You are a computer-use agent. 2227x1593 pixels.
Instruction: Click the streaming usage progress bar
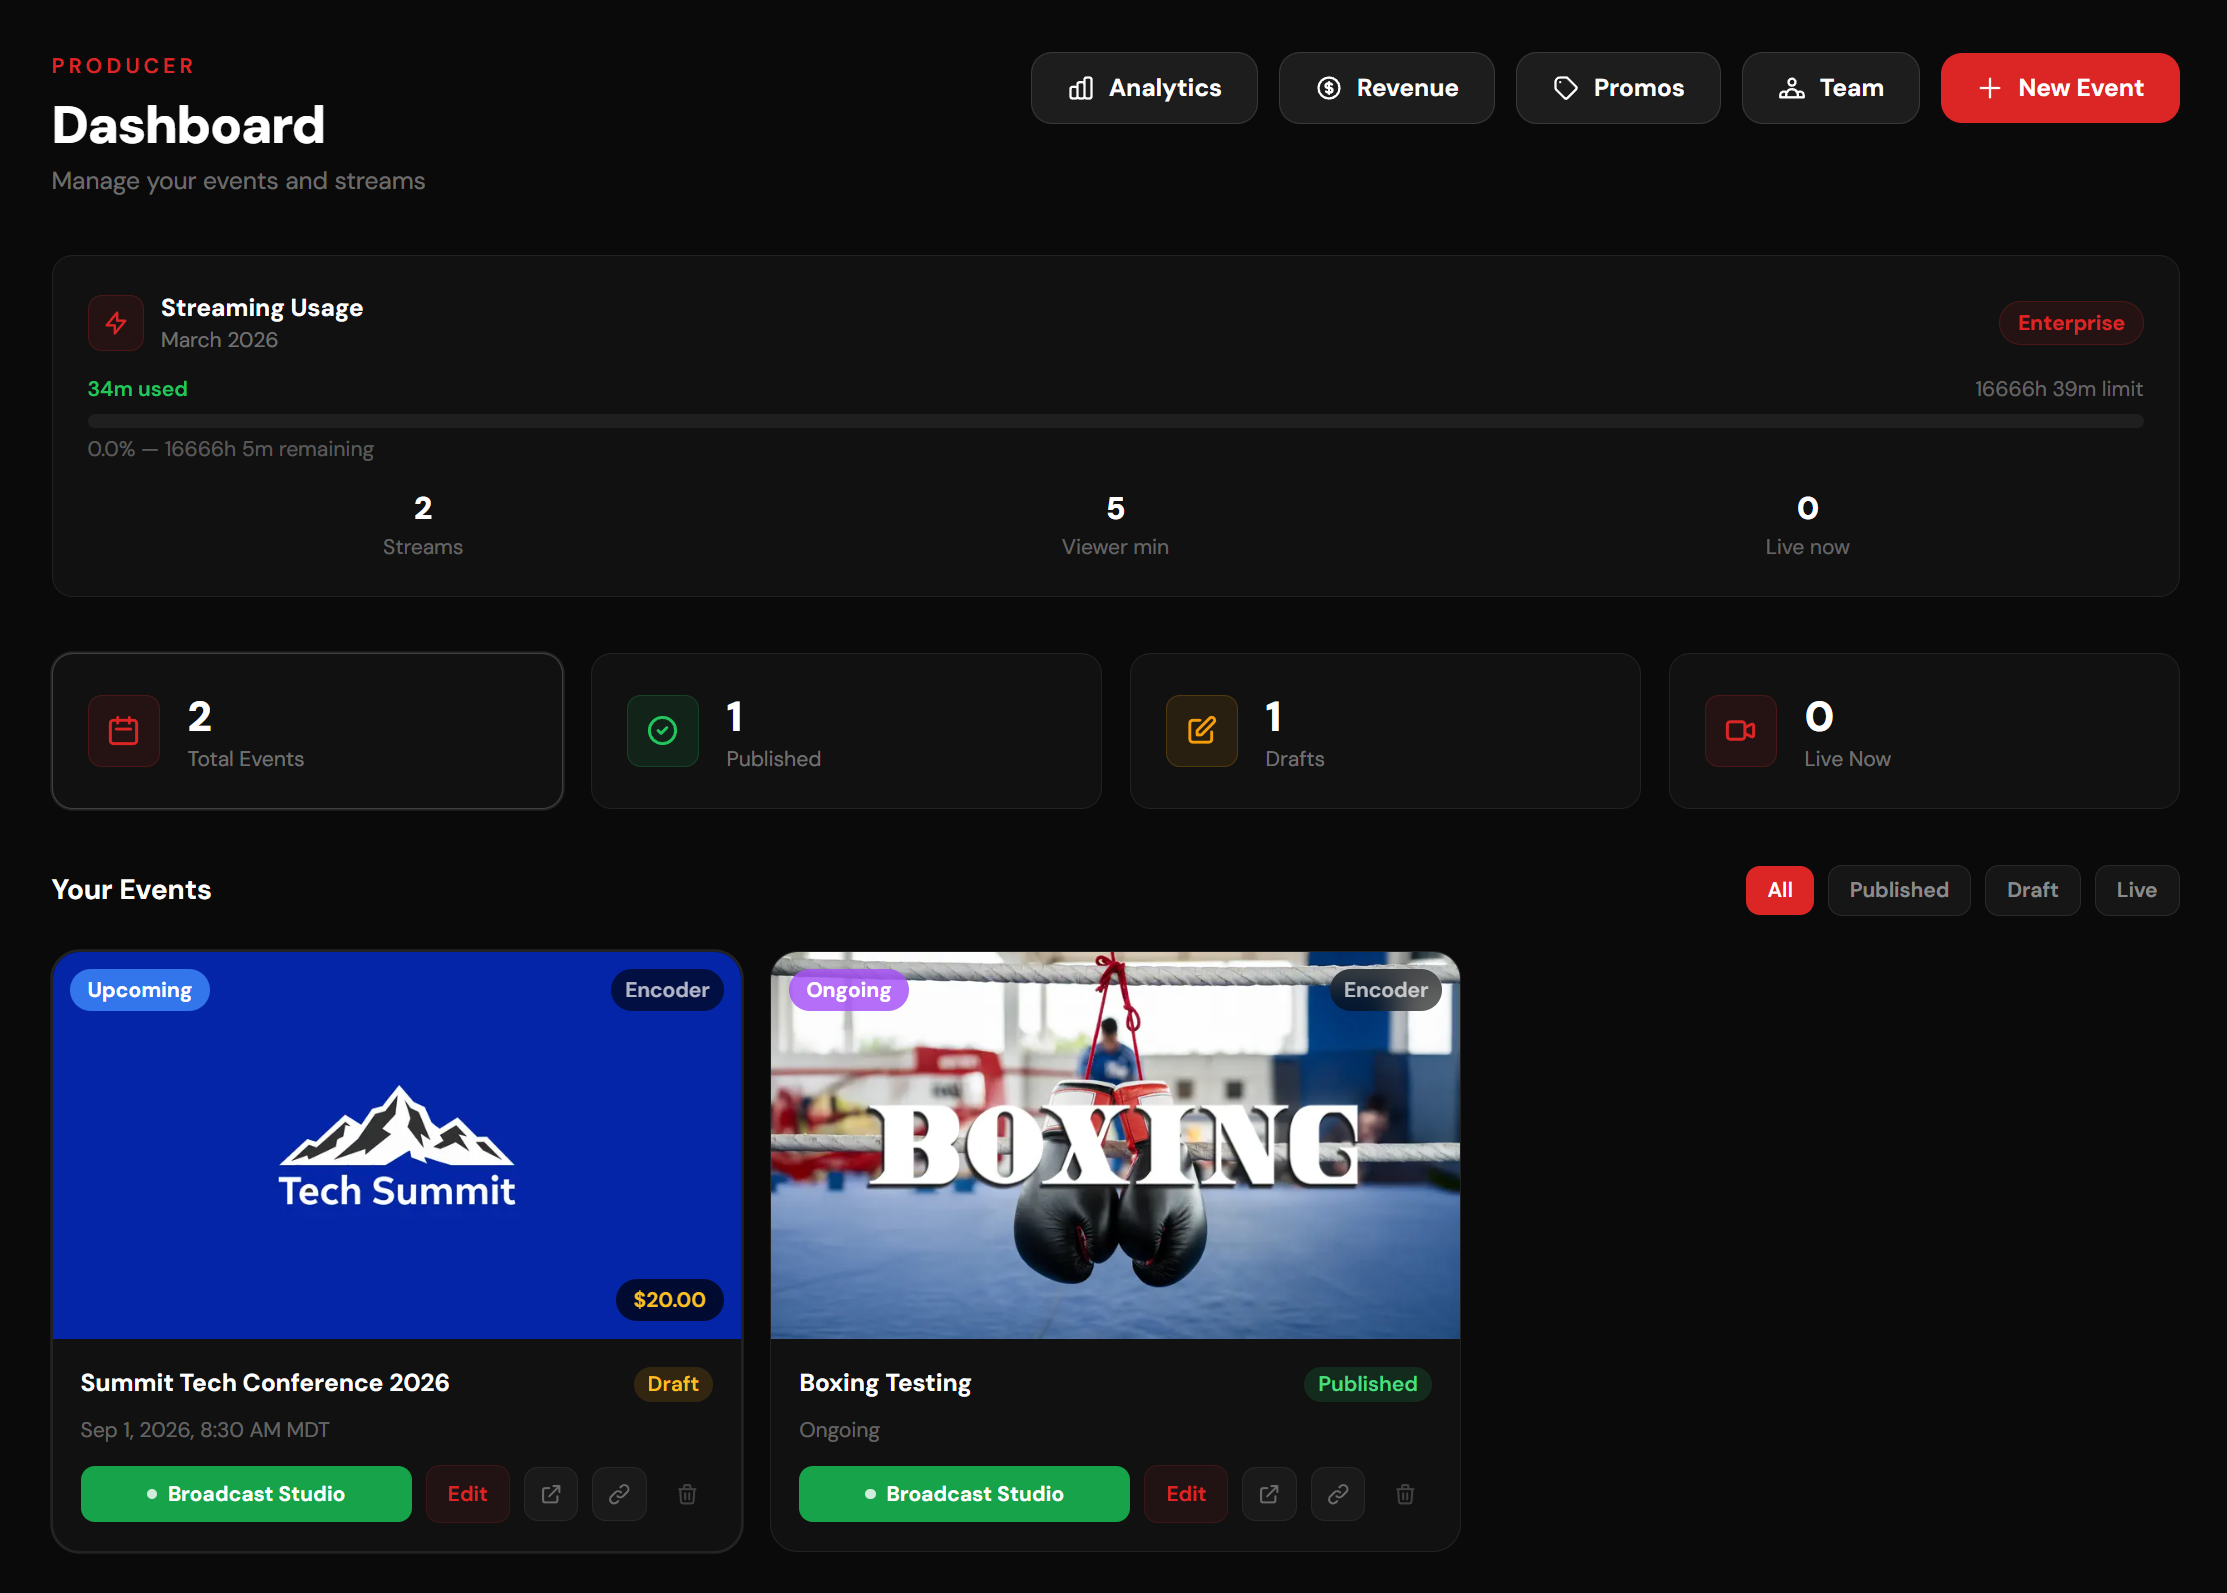click(1114, 421)
